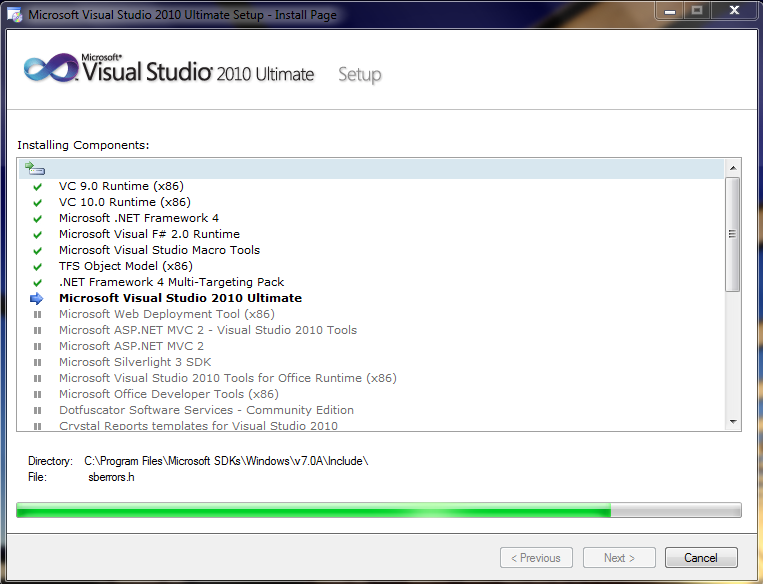The width and height of the screenshot is (763, 584).
Task: Click the Next button
Action: coord(619,558)
